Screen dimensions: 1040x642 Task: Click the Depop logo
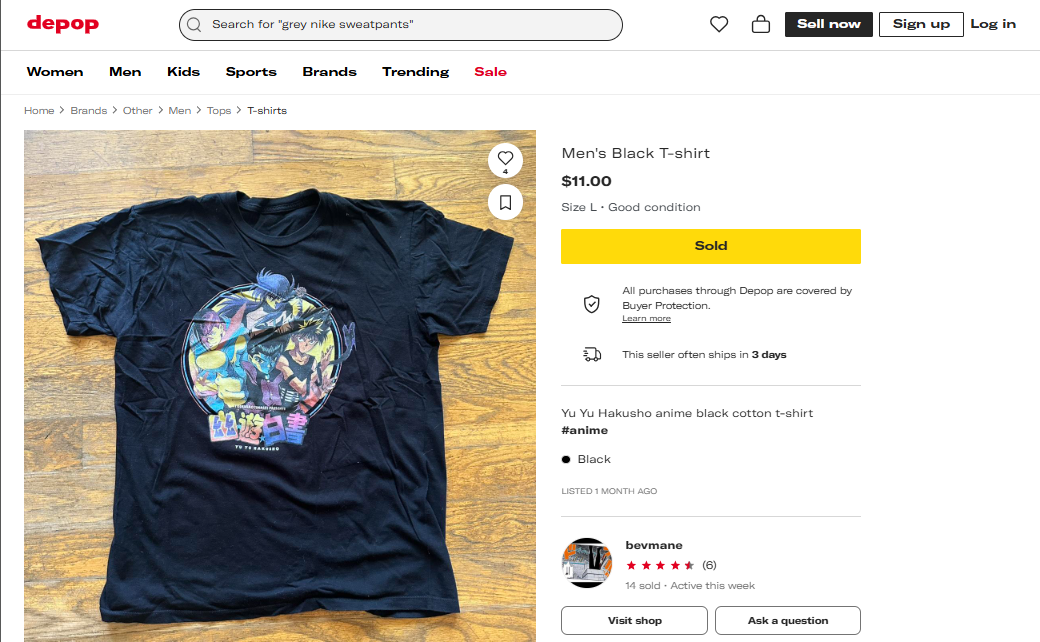pyautogui.click(x=62, y=24)
